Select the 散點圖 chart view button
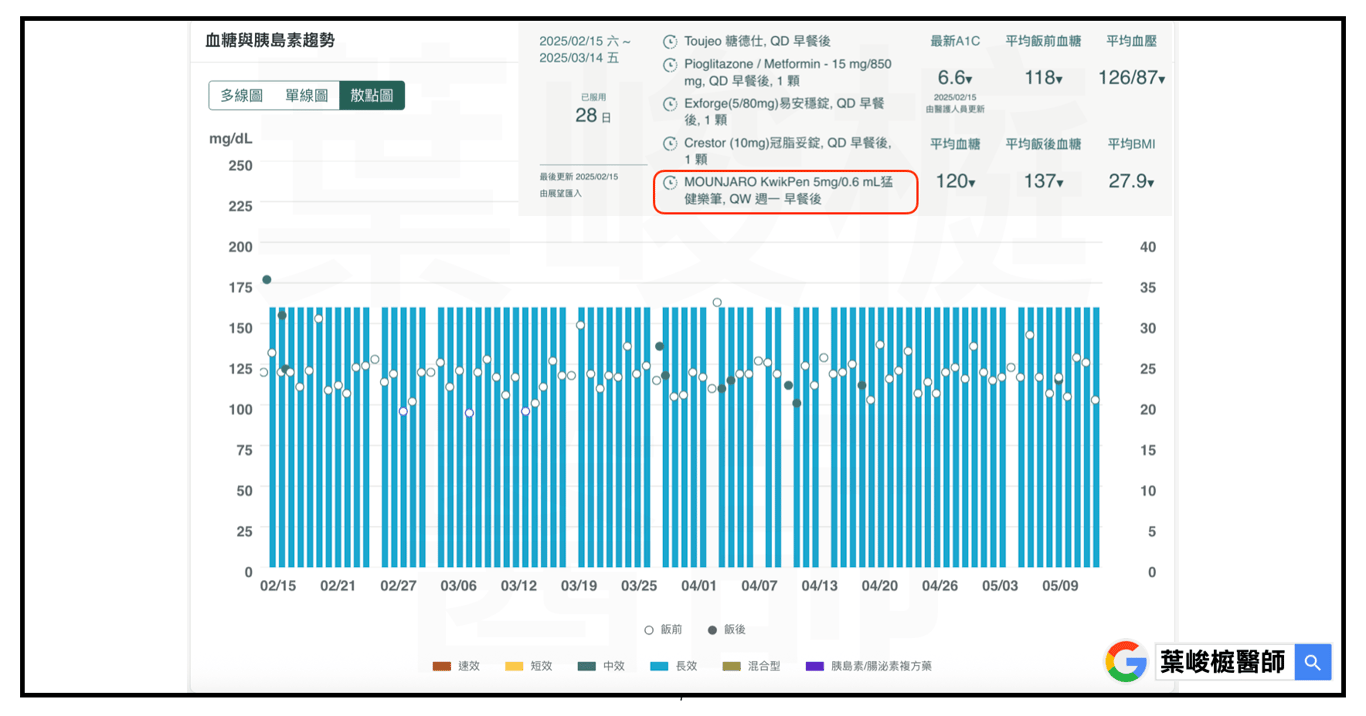1366x716 pixels. [x=372, y=96]
